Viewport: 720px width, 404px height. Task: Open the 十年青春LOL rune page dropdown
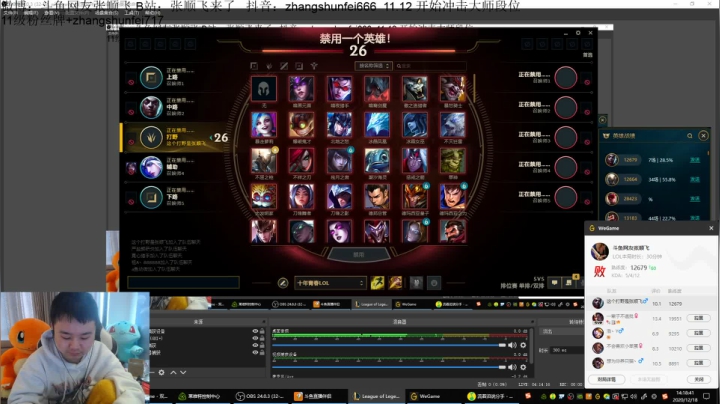pos(330,283)
